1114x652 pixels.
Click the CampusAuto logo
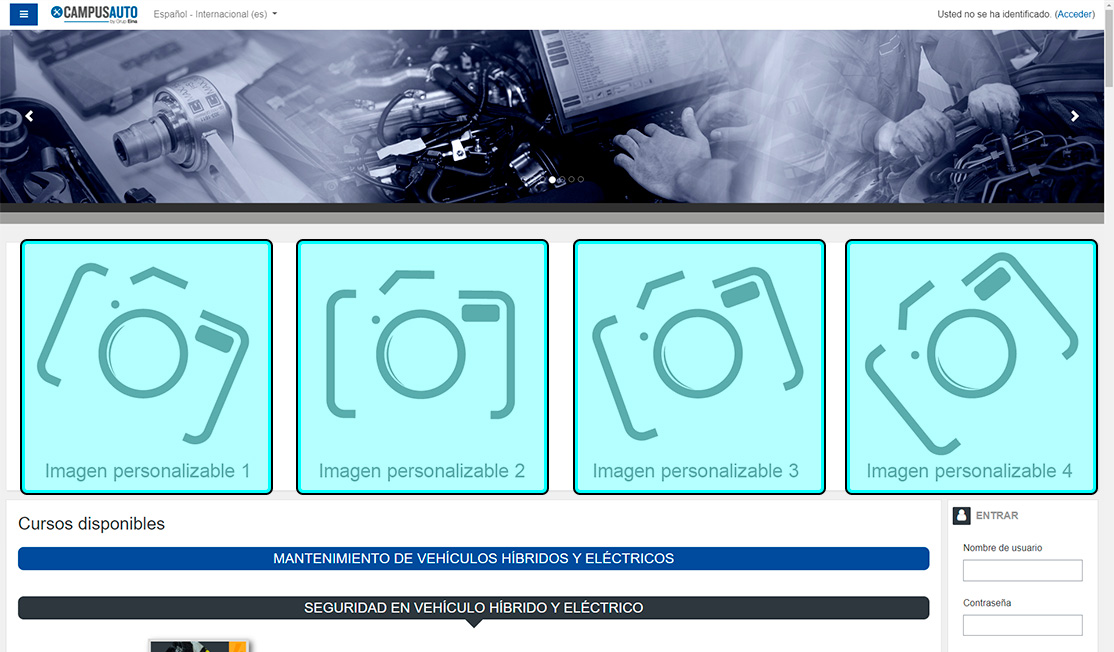(x=94, y=14)
